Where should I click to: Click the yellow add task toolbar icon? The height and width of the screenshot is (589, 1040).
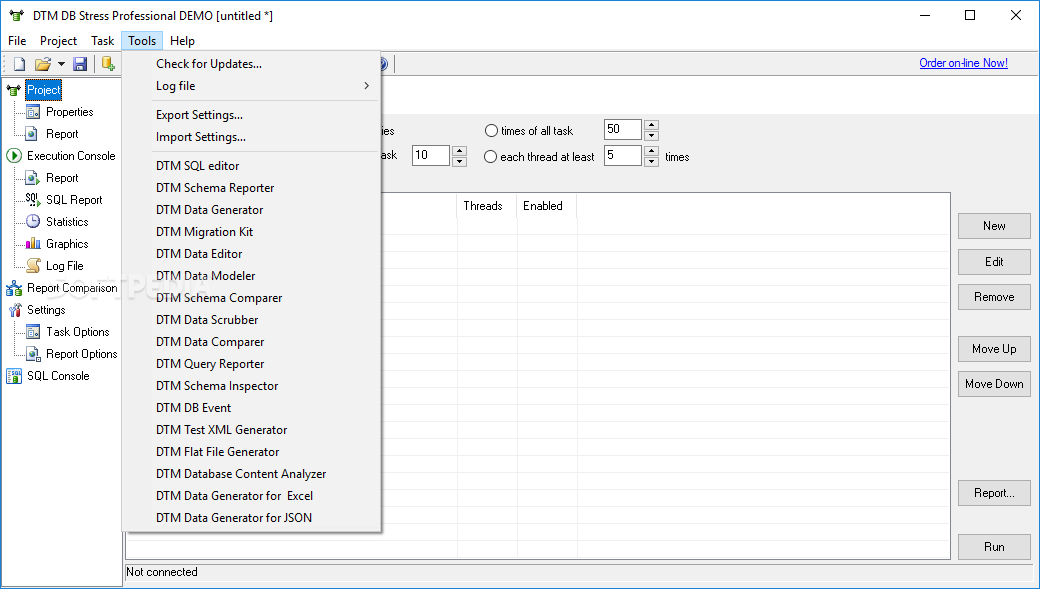(x=108, y=64)
